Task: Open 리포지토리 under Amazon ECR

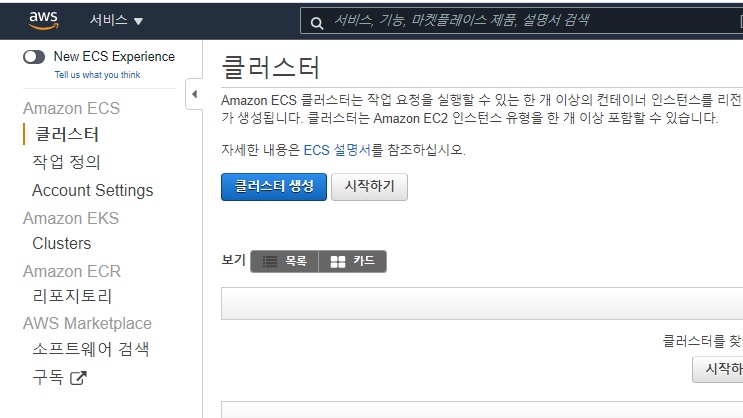Action: point(72,296)
